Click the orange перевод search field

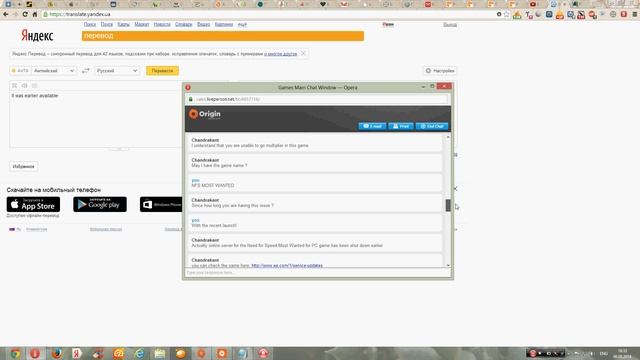(223, 36)
